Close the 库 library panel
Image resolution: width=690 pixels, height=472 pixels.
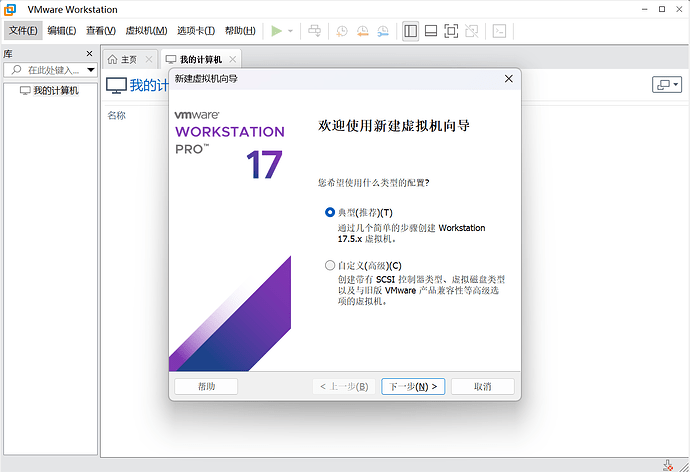(x=89, y=54)
